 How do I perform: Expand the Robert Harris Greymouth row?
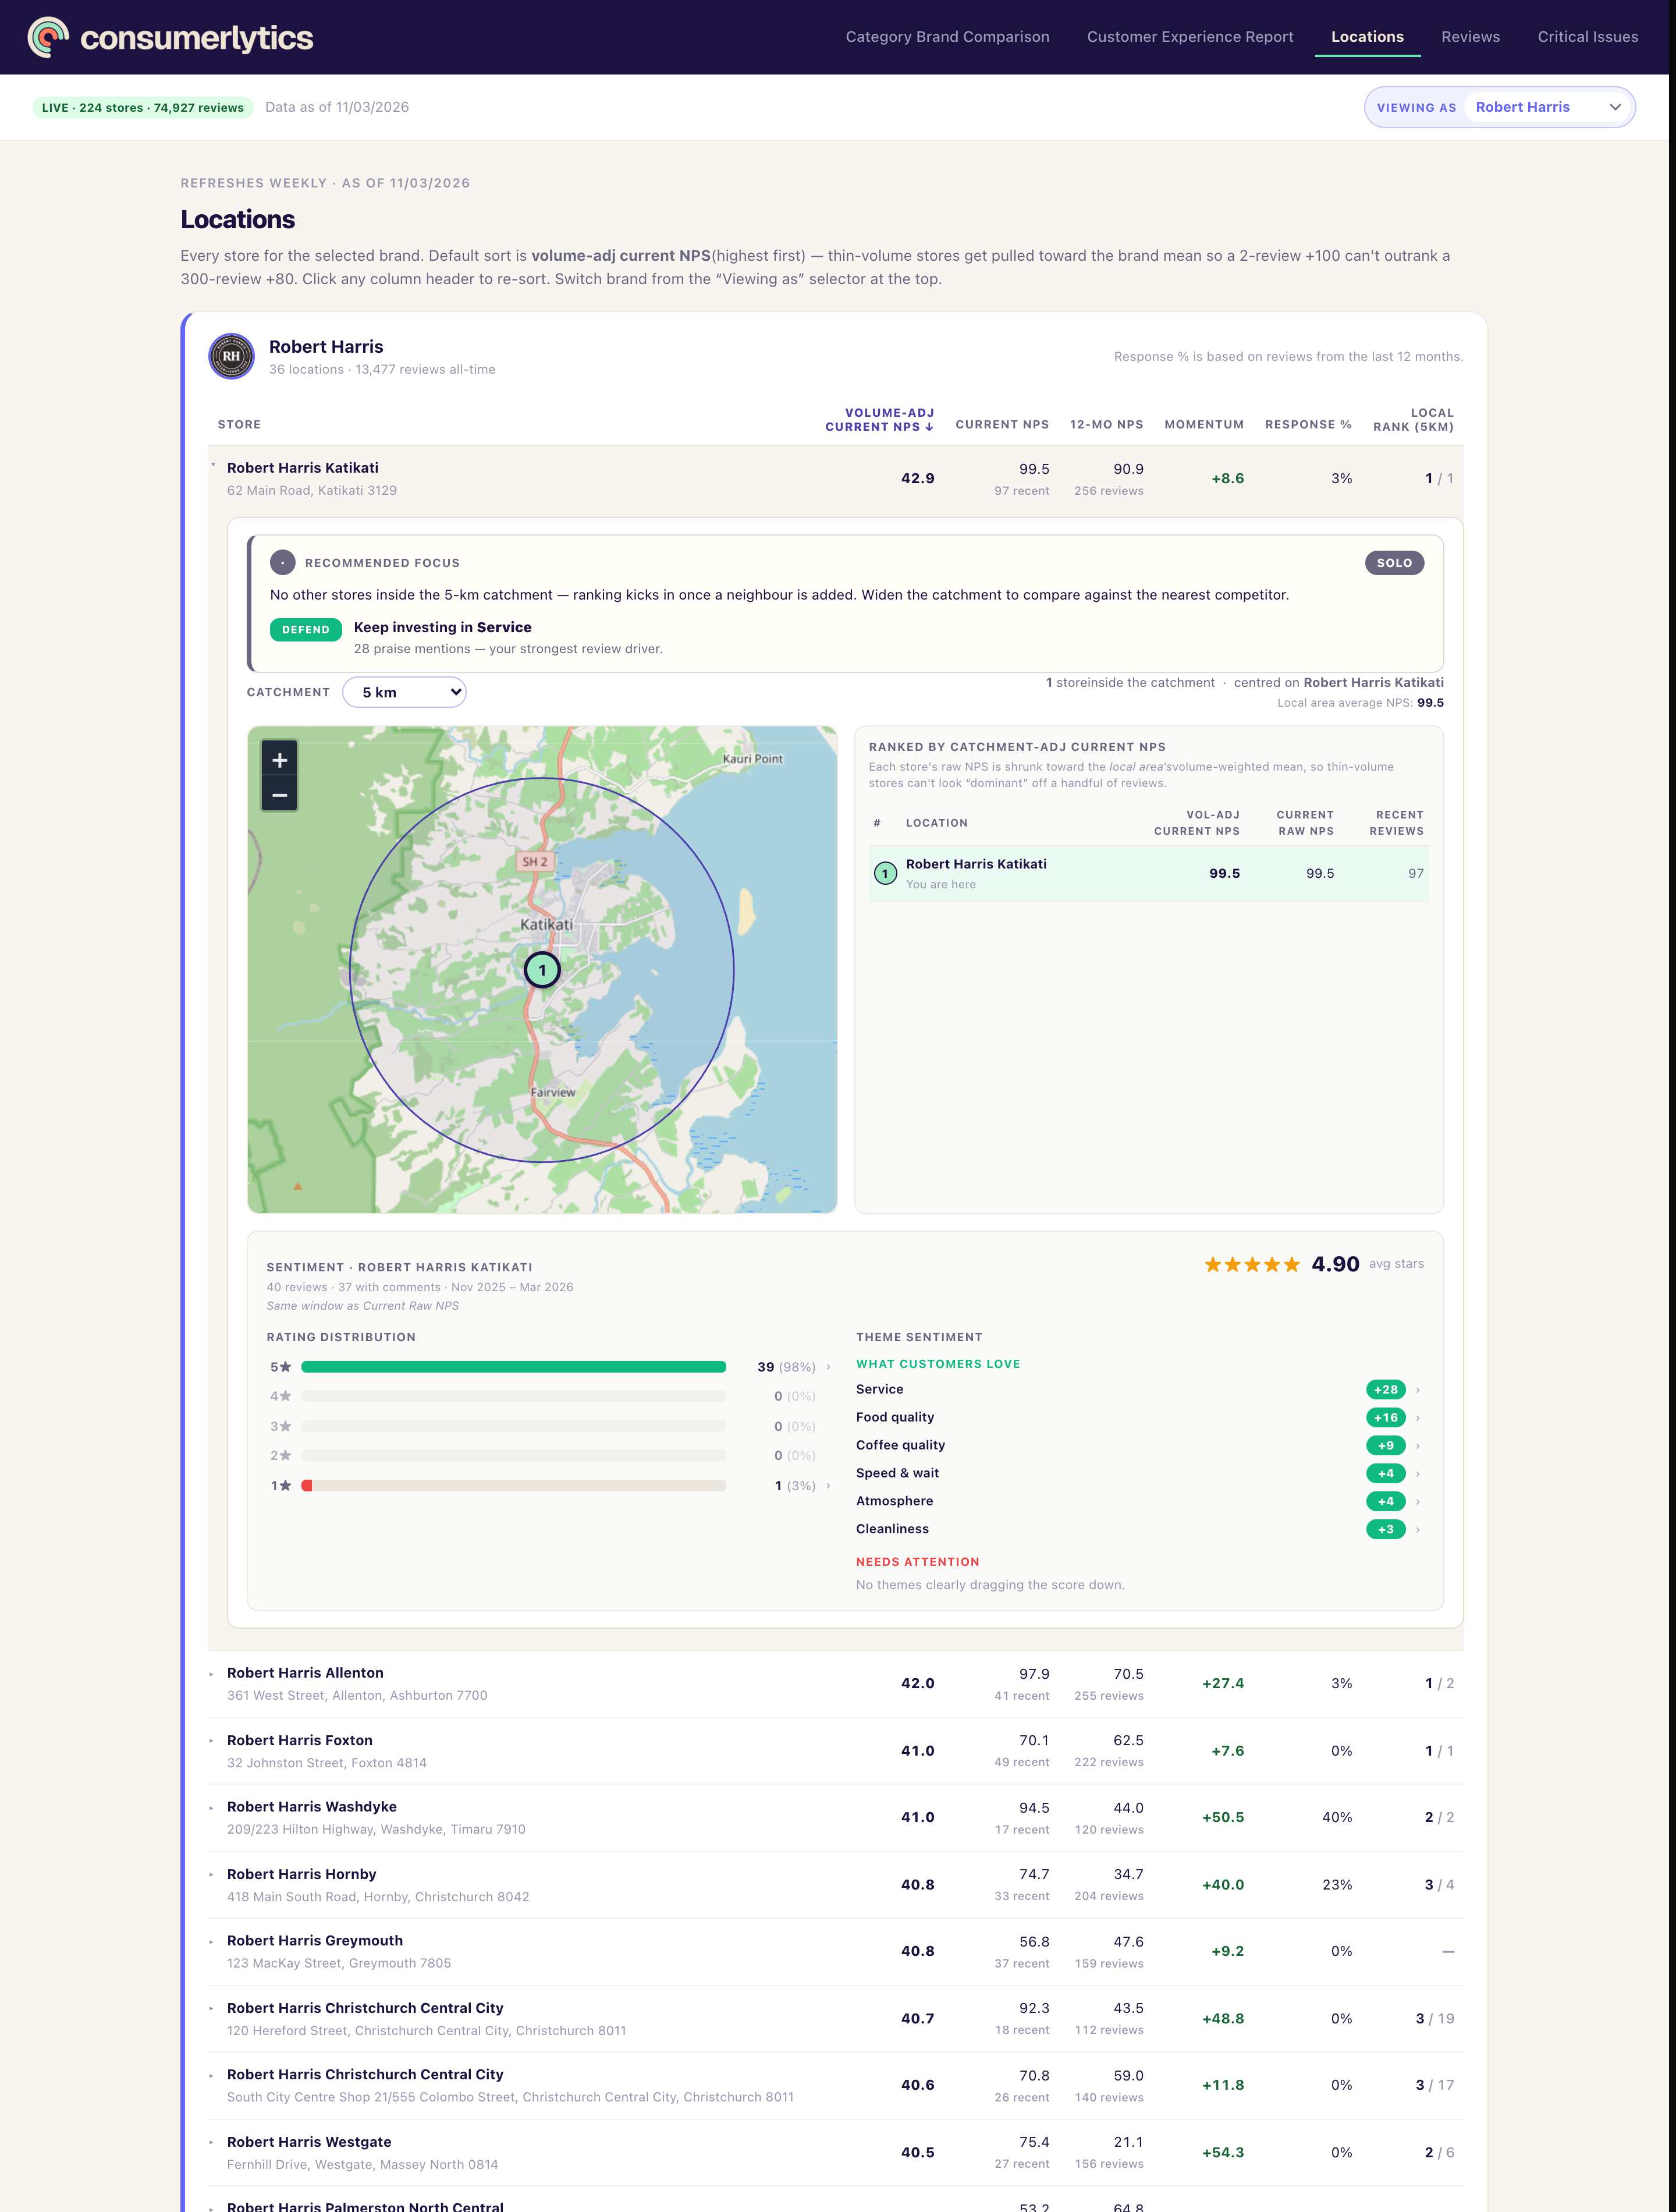pos(211,1942)
